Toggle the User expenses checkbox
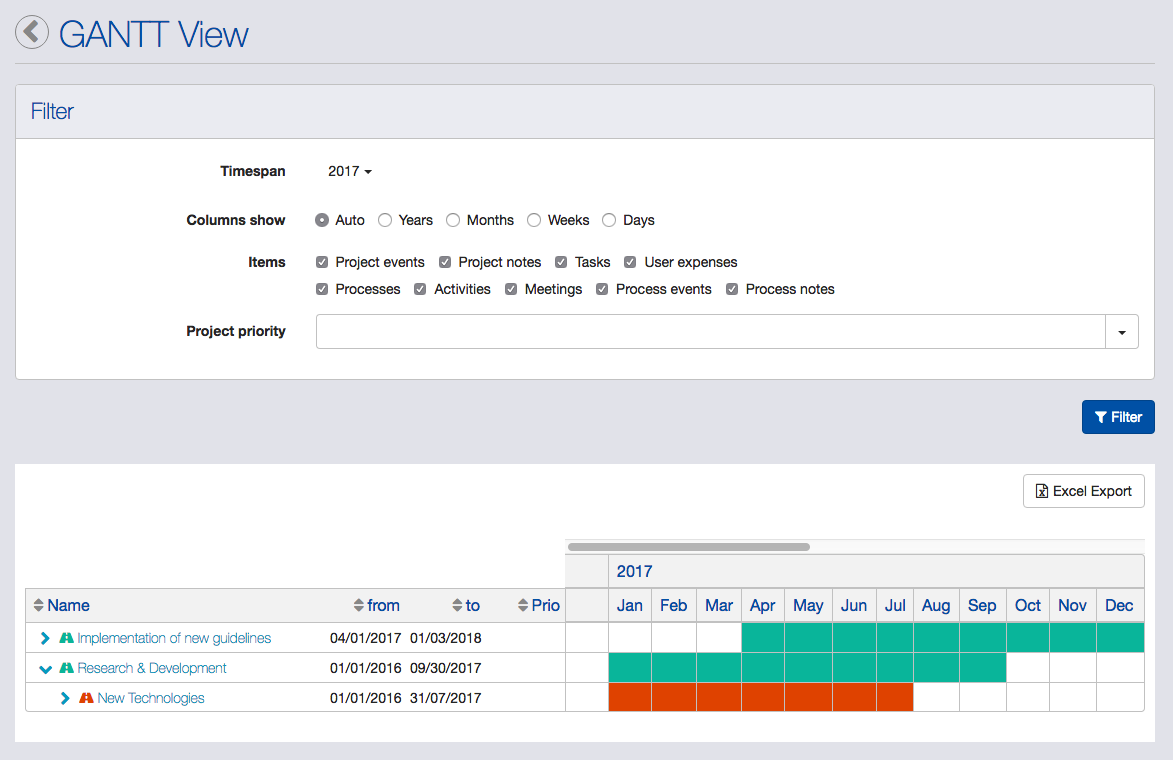This screenshot has height=760, width=1173. (630, 262)
